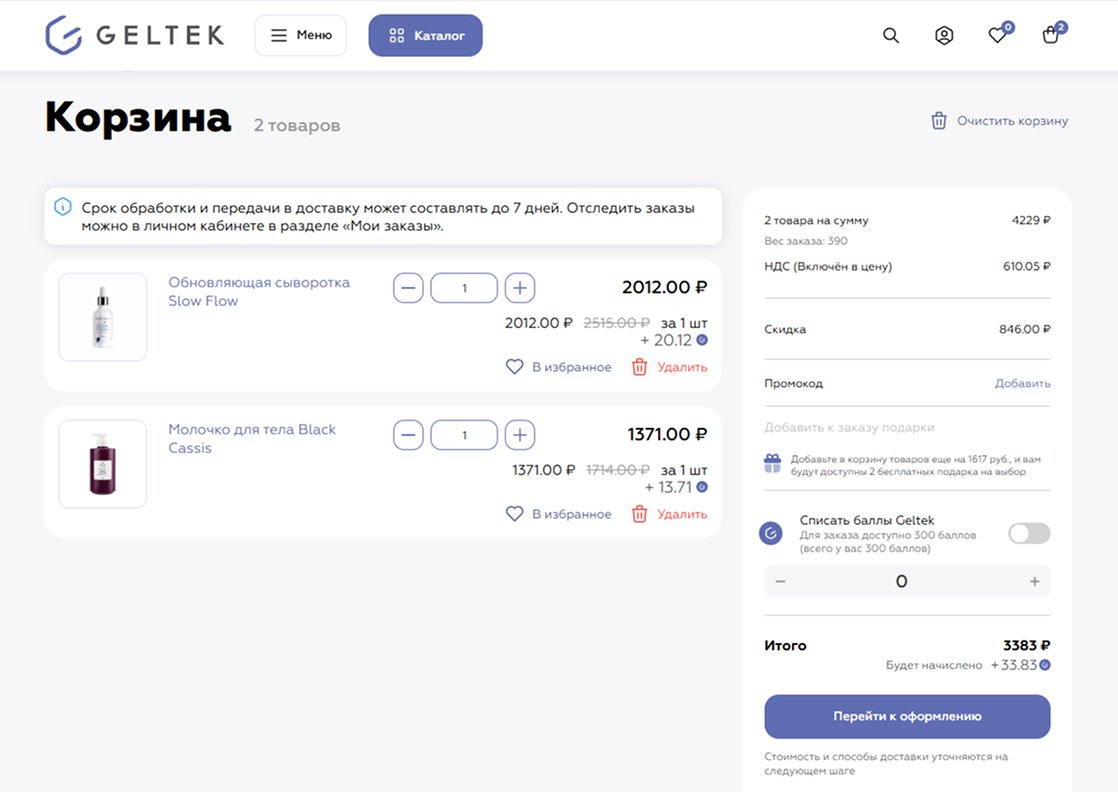Click Перейти к оформлению checkout button

click(x=907, y=717)
